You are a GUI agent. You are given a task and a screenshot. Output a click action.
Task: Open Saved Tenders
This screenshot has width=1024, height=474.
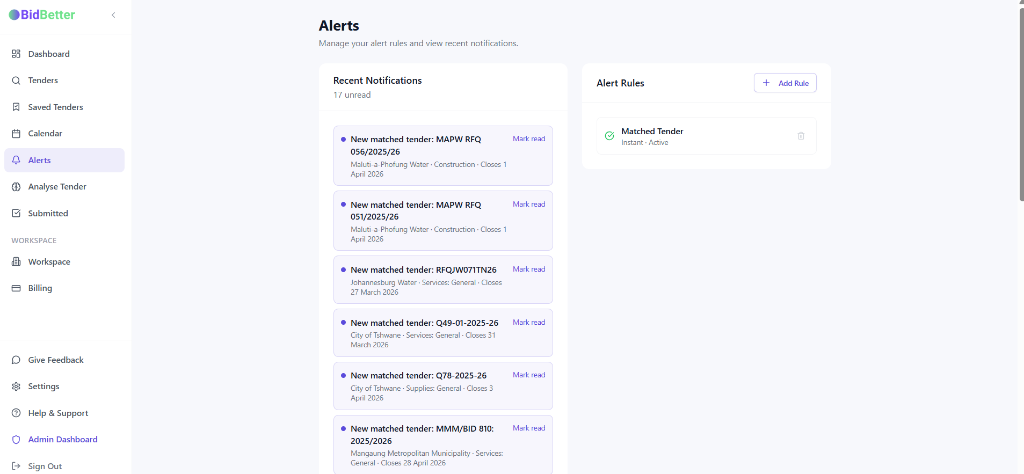click(x=64, y=107)
